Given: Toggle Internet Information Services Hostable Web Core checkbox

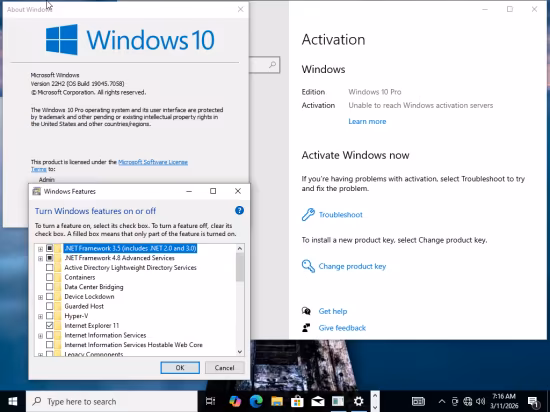Looking at the screenshot, I should (49, 345).
